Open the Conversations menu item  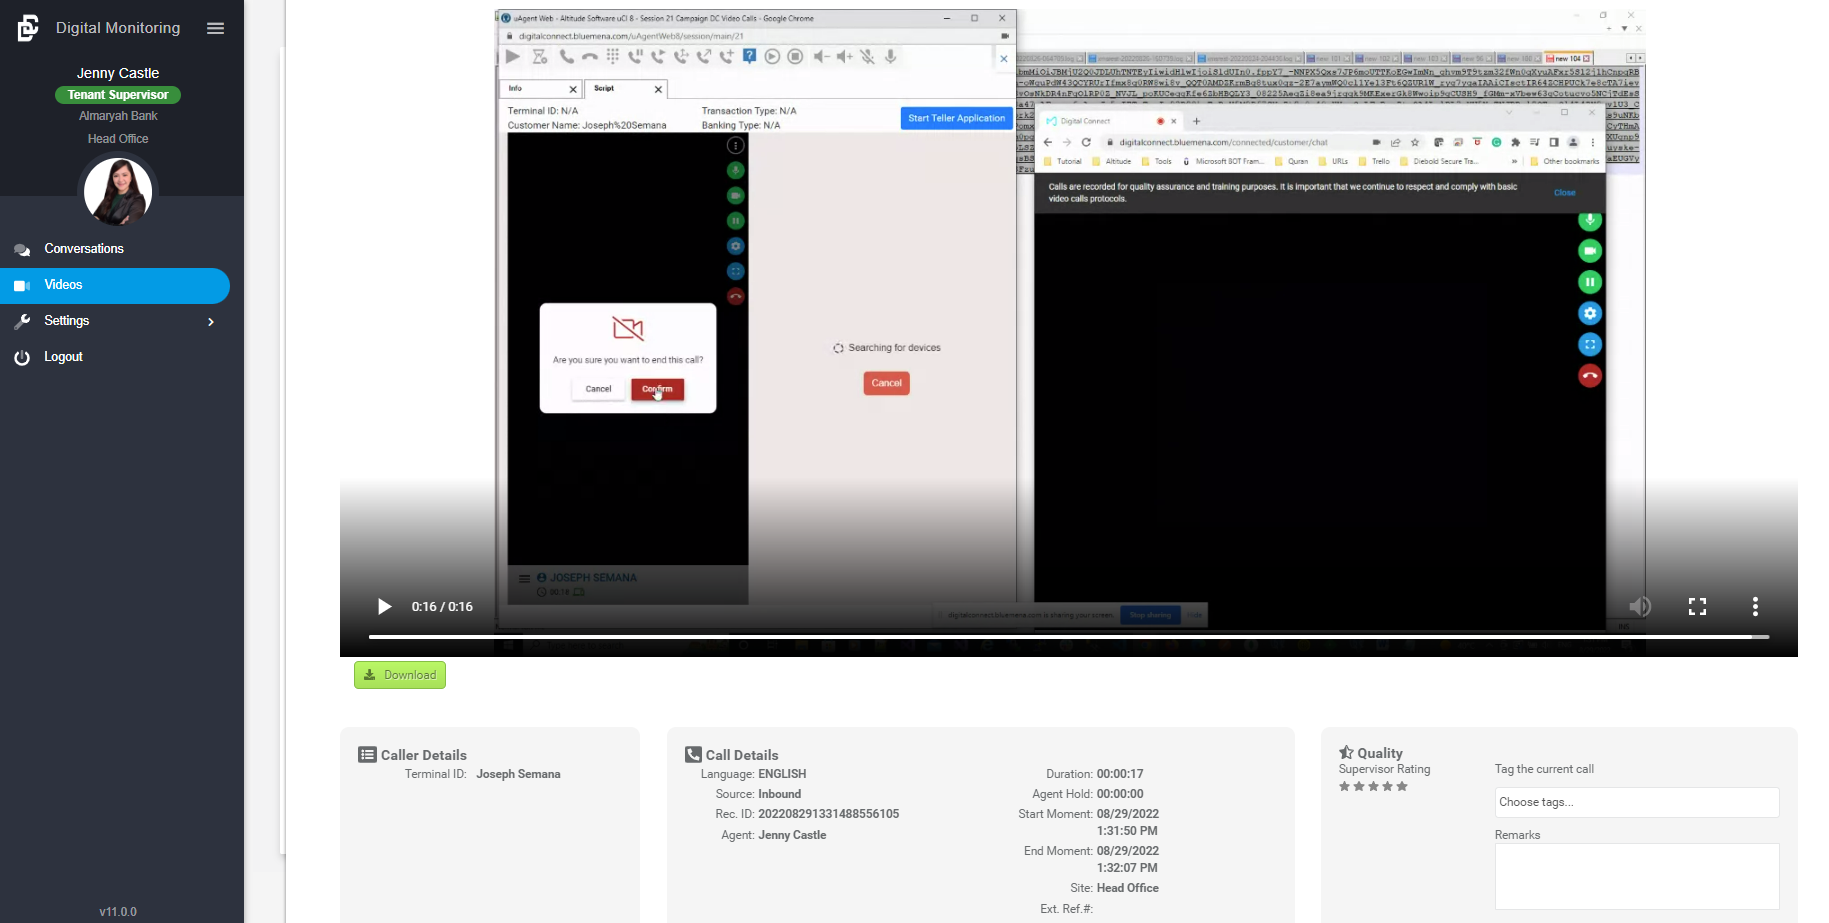point(84,249)
